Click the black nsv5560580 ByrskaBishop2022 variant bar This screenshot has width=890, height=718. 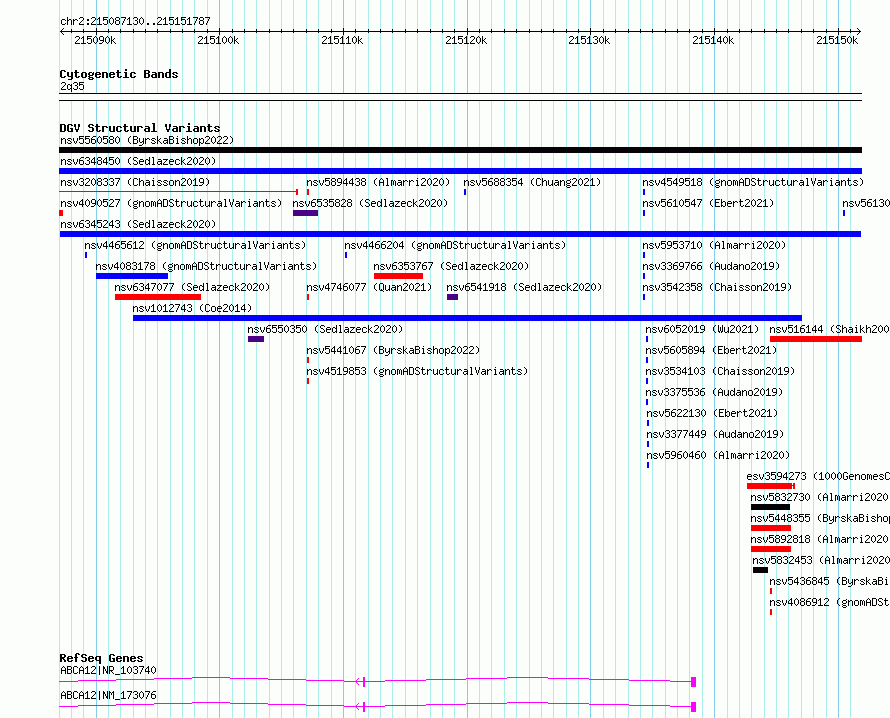point(460,150)
